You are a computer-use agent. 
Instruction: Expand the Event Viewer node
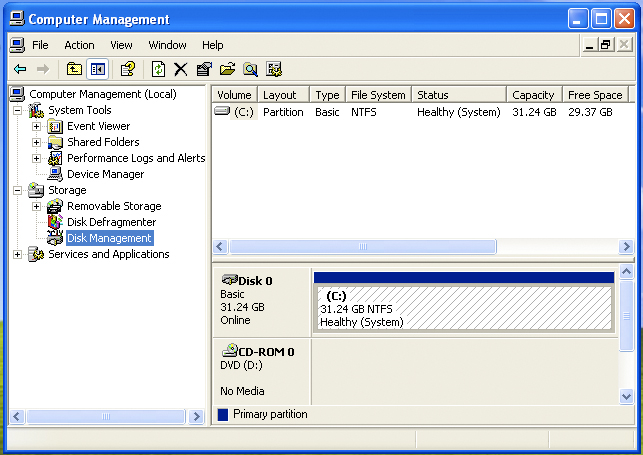[x=36, y=126]
